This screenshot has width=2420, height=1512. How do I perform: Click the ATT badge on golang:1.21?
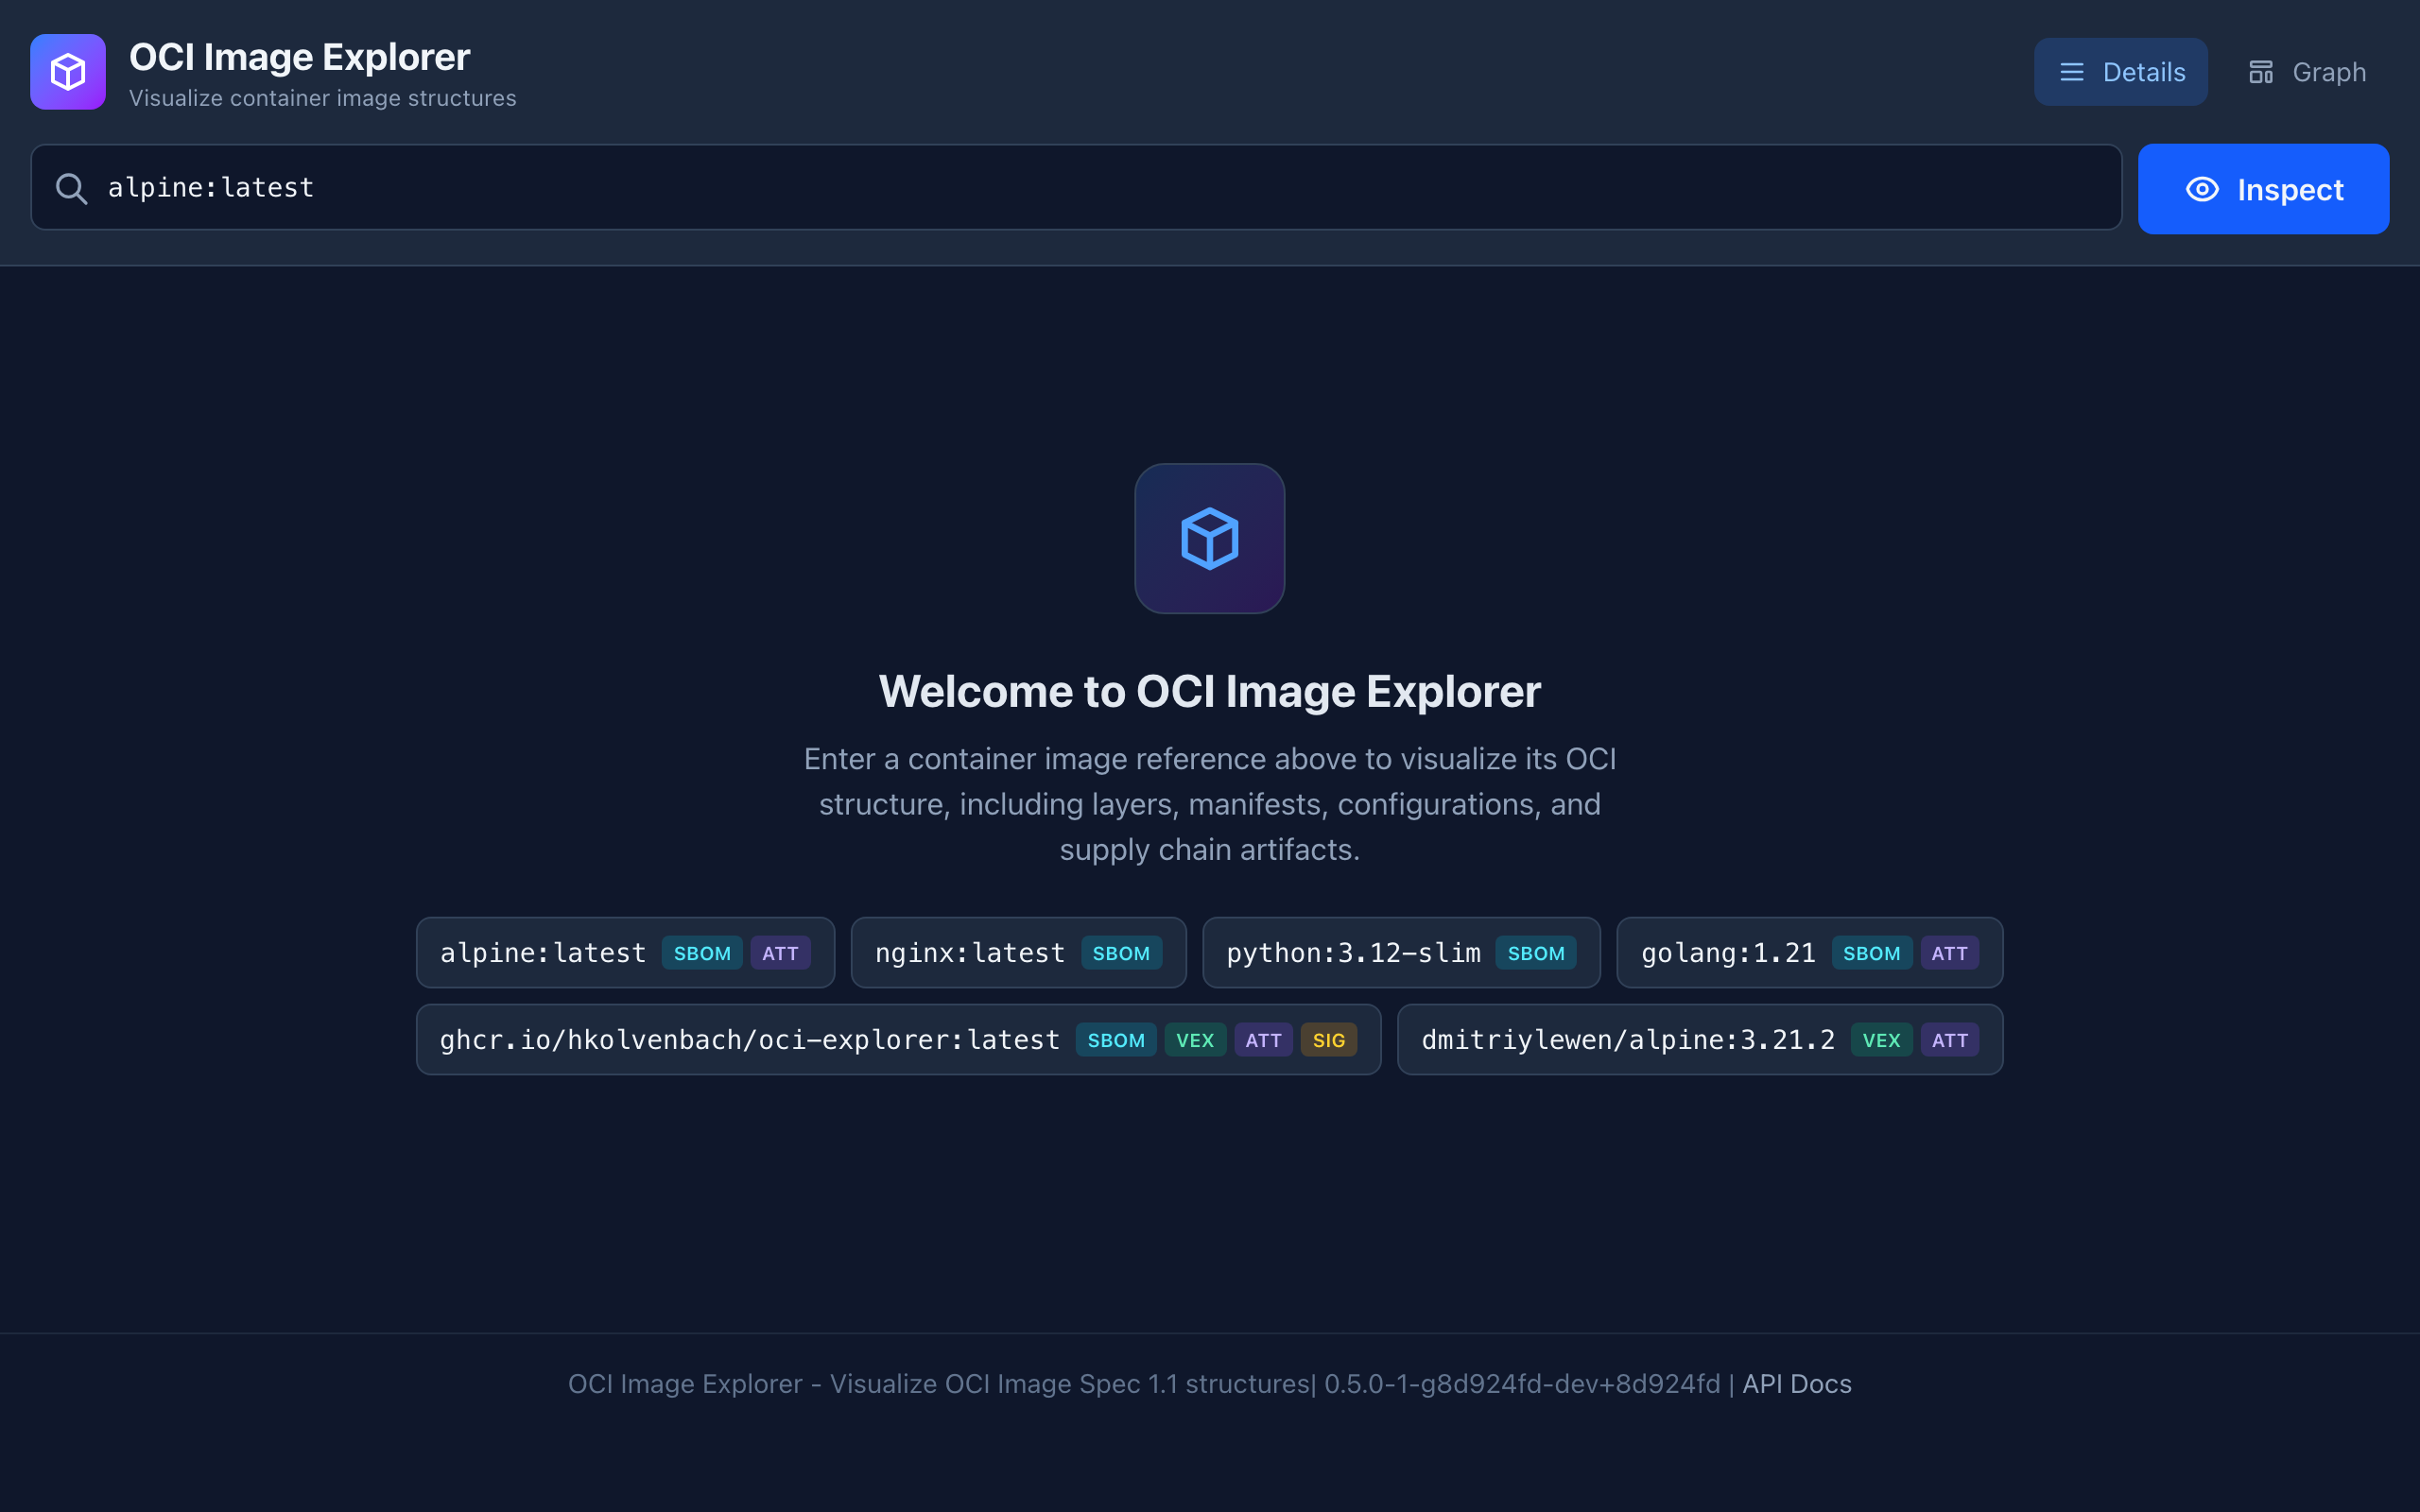pos(1949,952)
